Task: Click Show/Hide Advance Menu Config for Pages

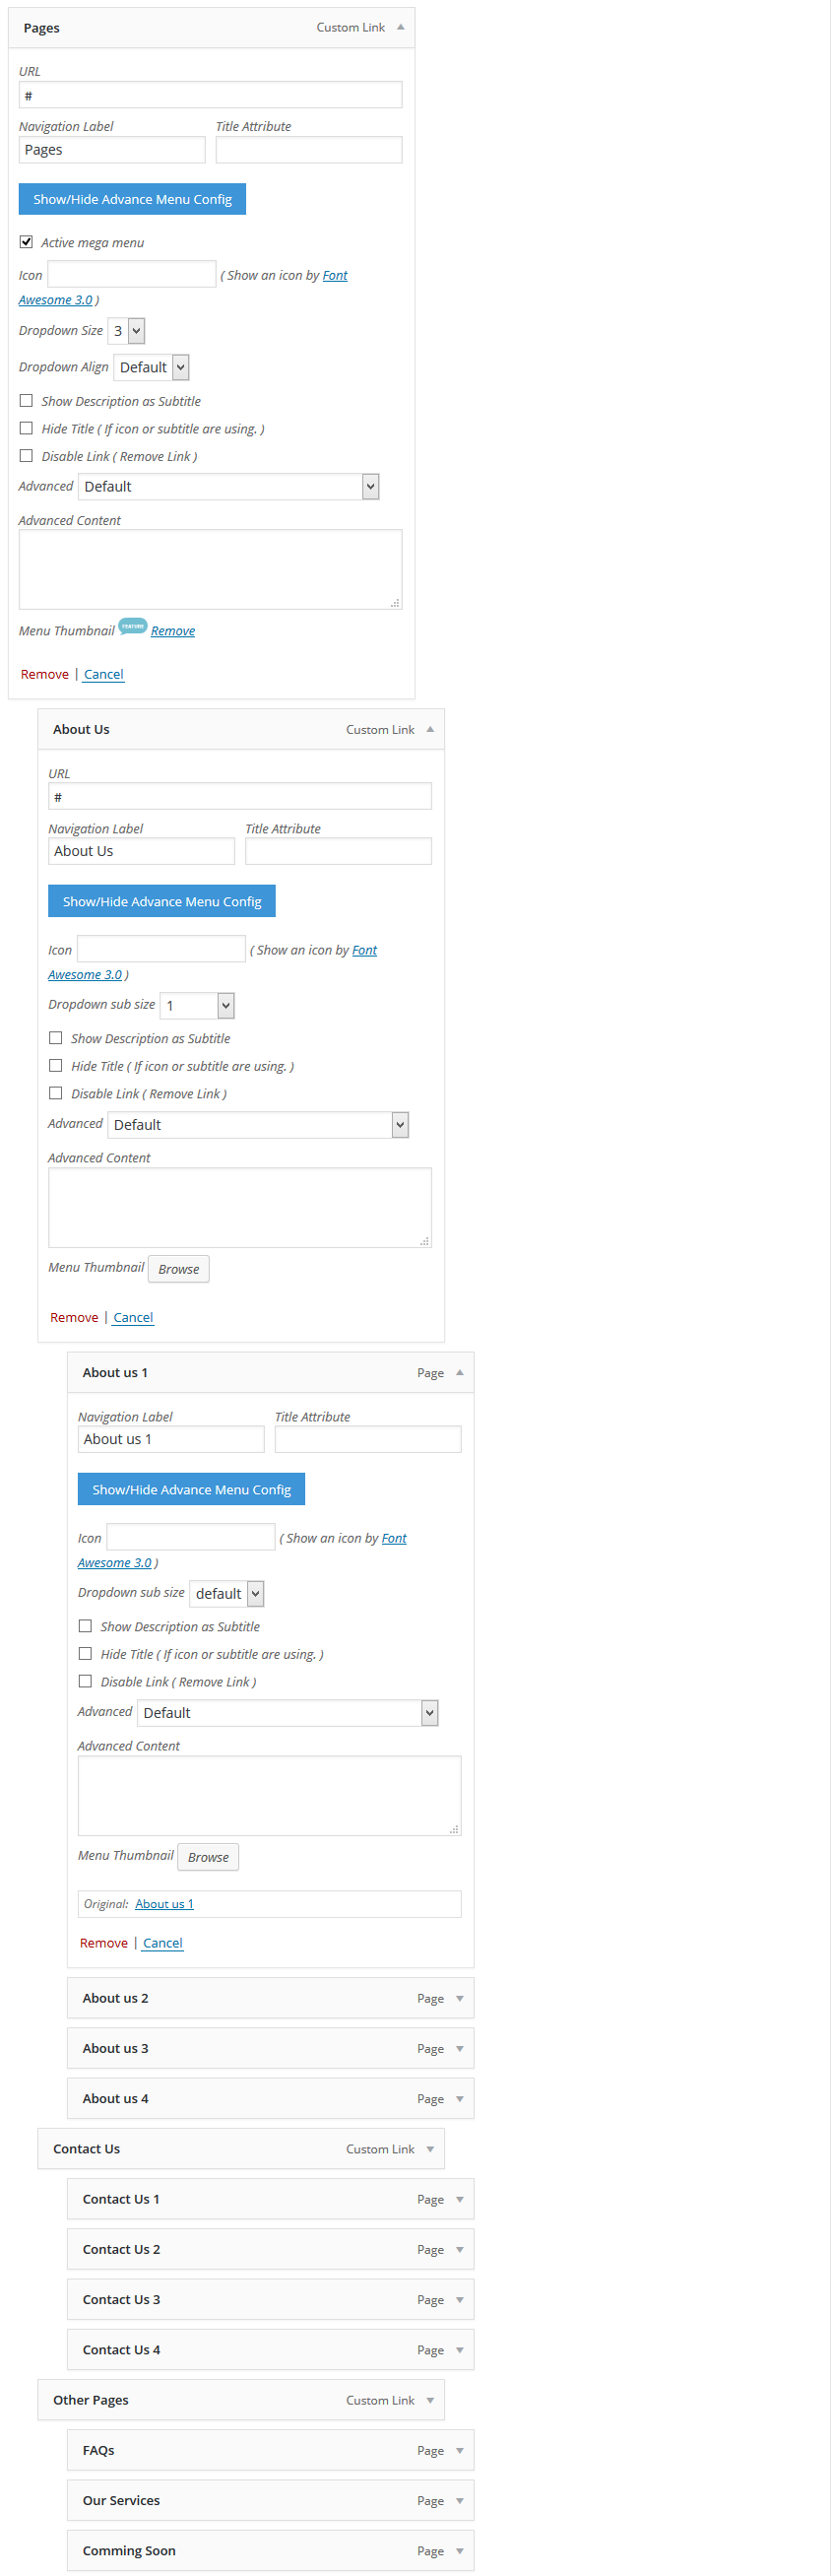Action: [x=132, y=199]
